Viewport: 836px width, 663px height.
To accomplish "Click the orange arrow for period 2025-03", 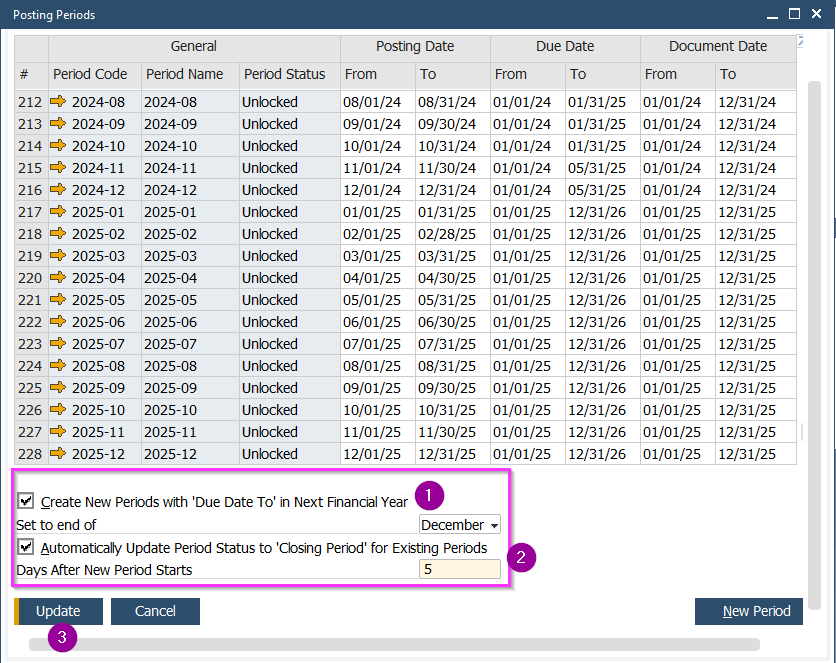I will coord(58,256).
